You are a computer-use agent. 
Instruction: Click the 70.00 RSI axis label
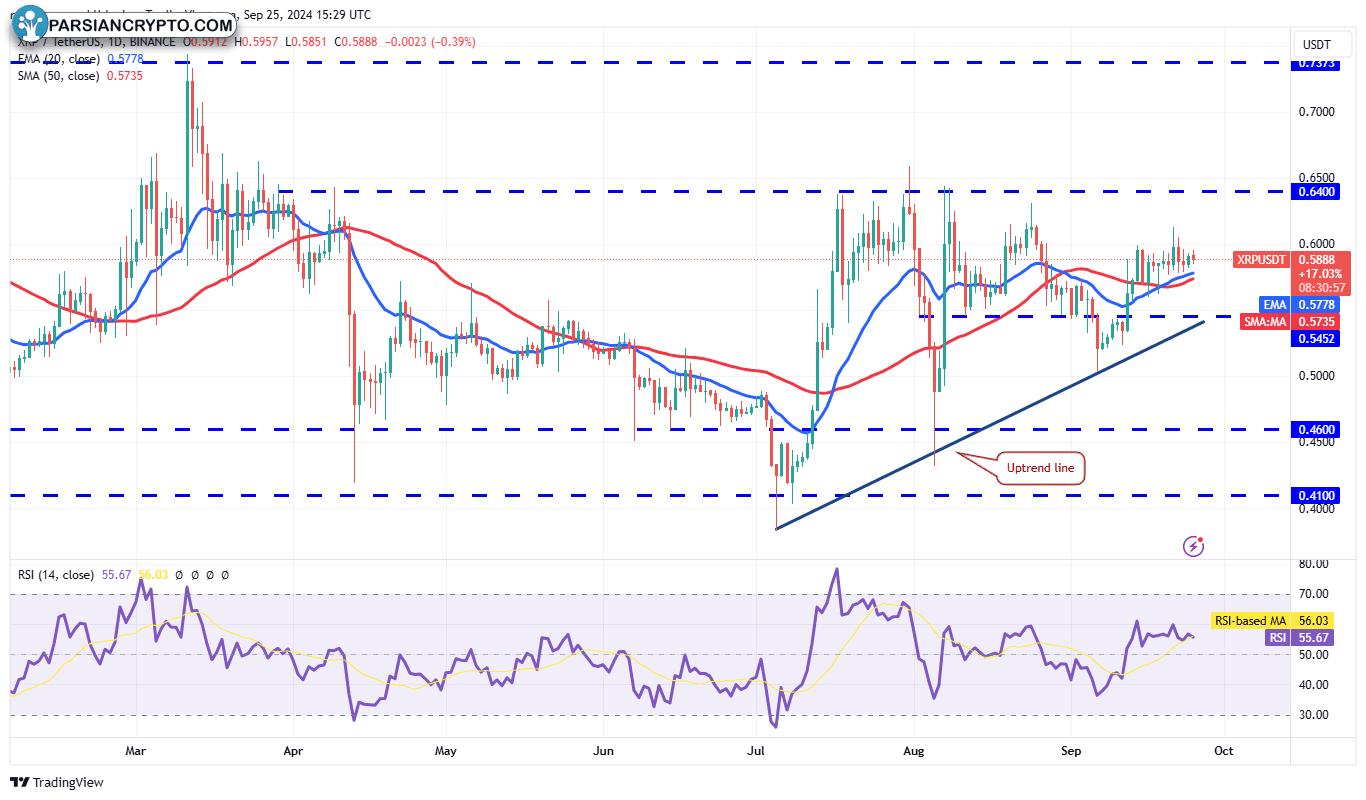[x=1316, y=594]
